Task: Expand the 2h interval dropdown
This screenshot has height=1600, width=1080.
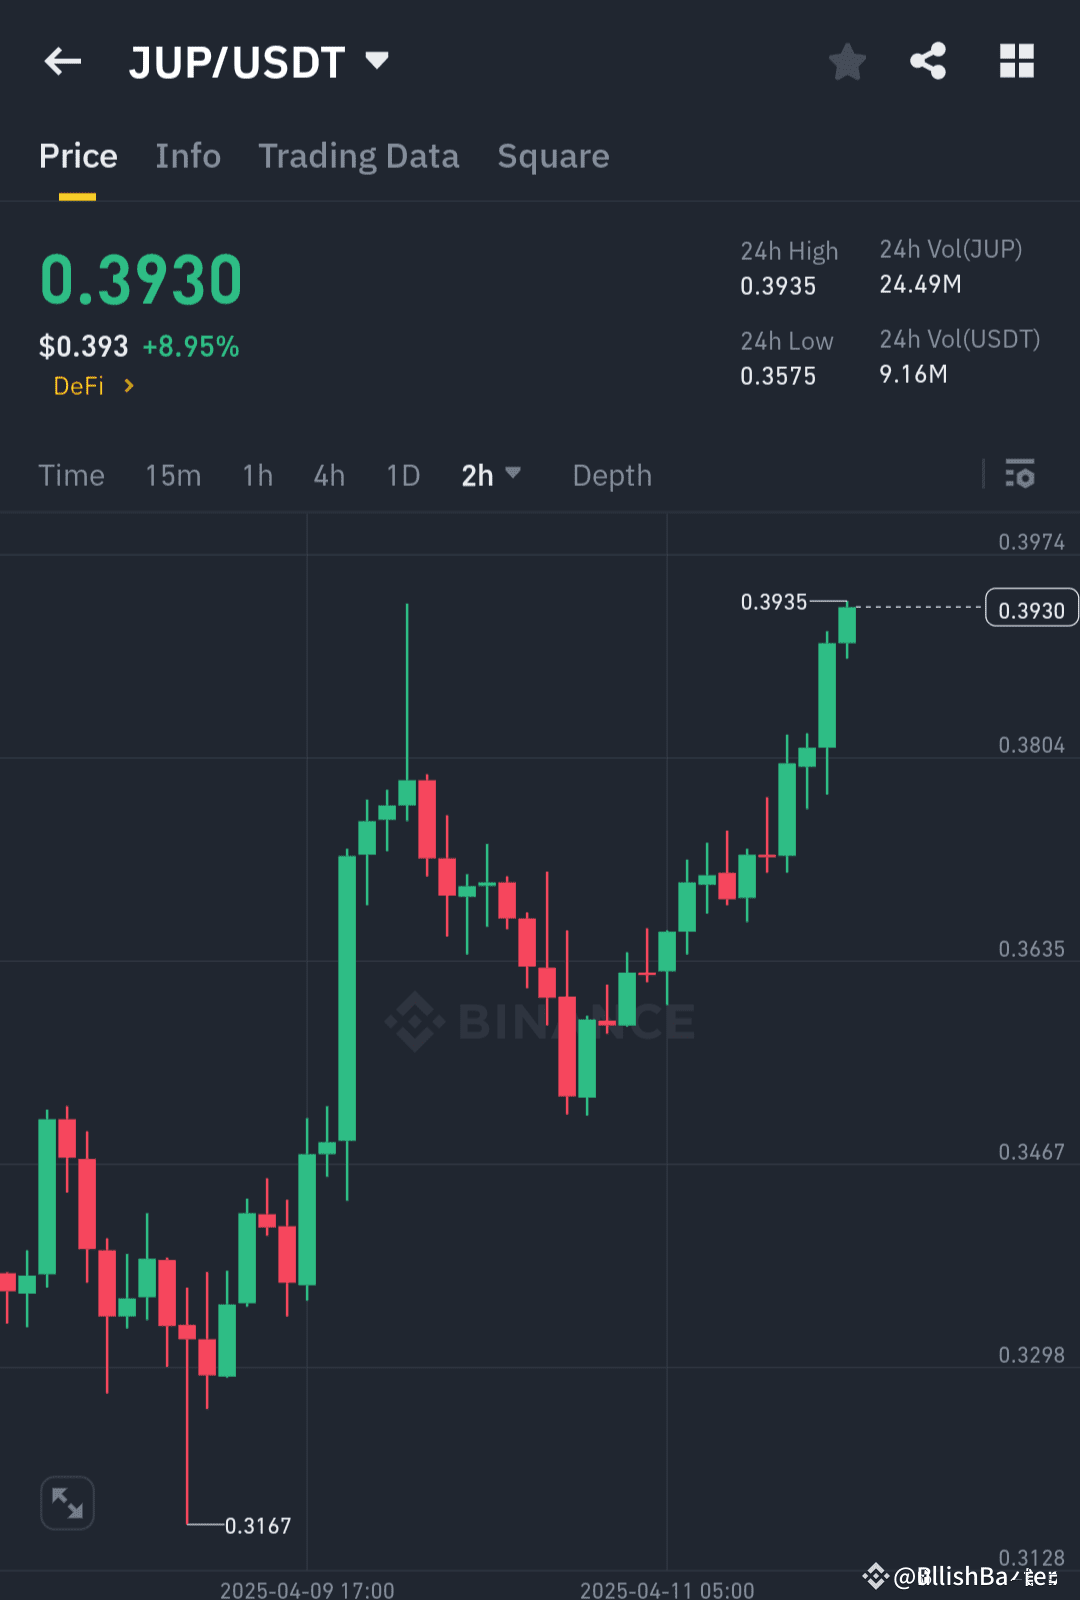Action: click(x=490, y=475)
